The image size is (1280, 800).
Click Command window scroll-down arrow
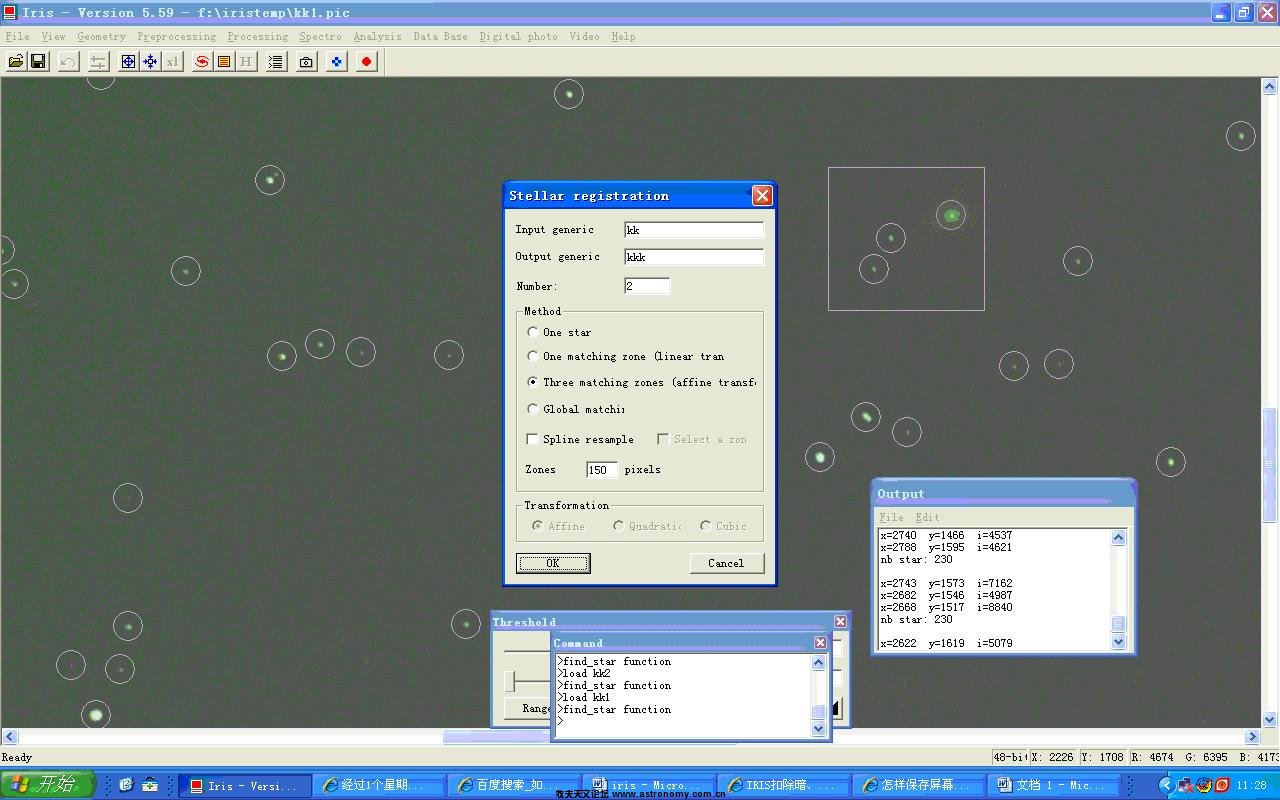[818, 729]
